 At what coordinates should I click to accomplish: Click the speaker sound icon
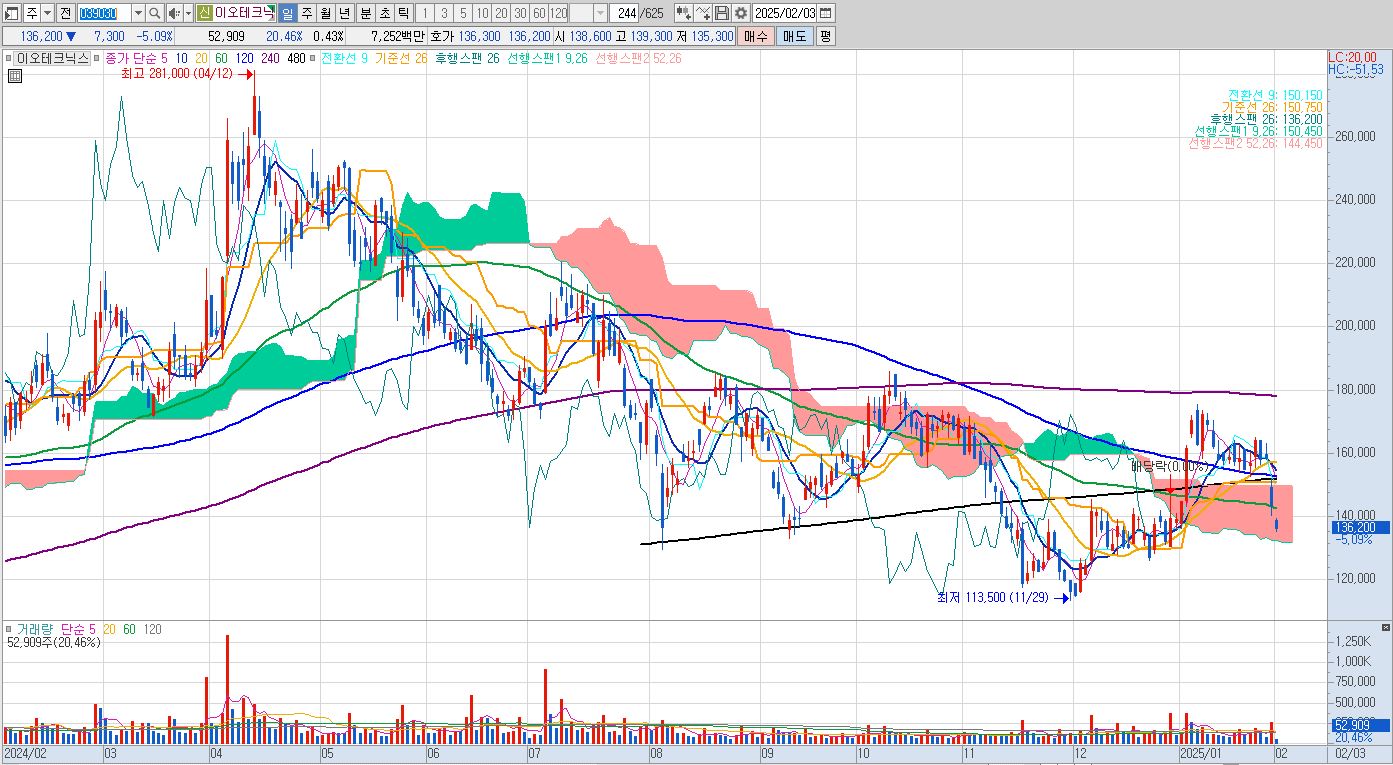(x=173, y=13)
